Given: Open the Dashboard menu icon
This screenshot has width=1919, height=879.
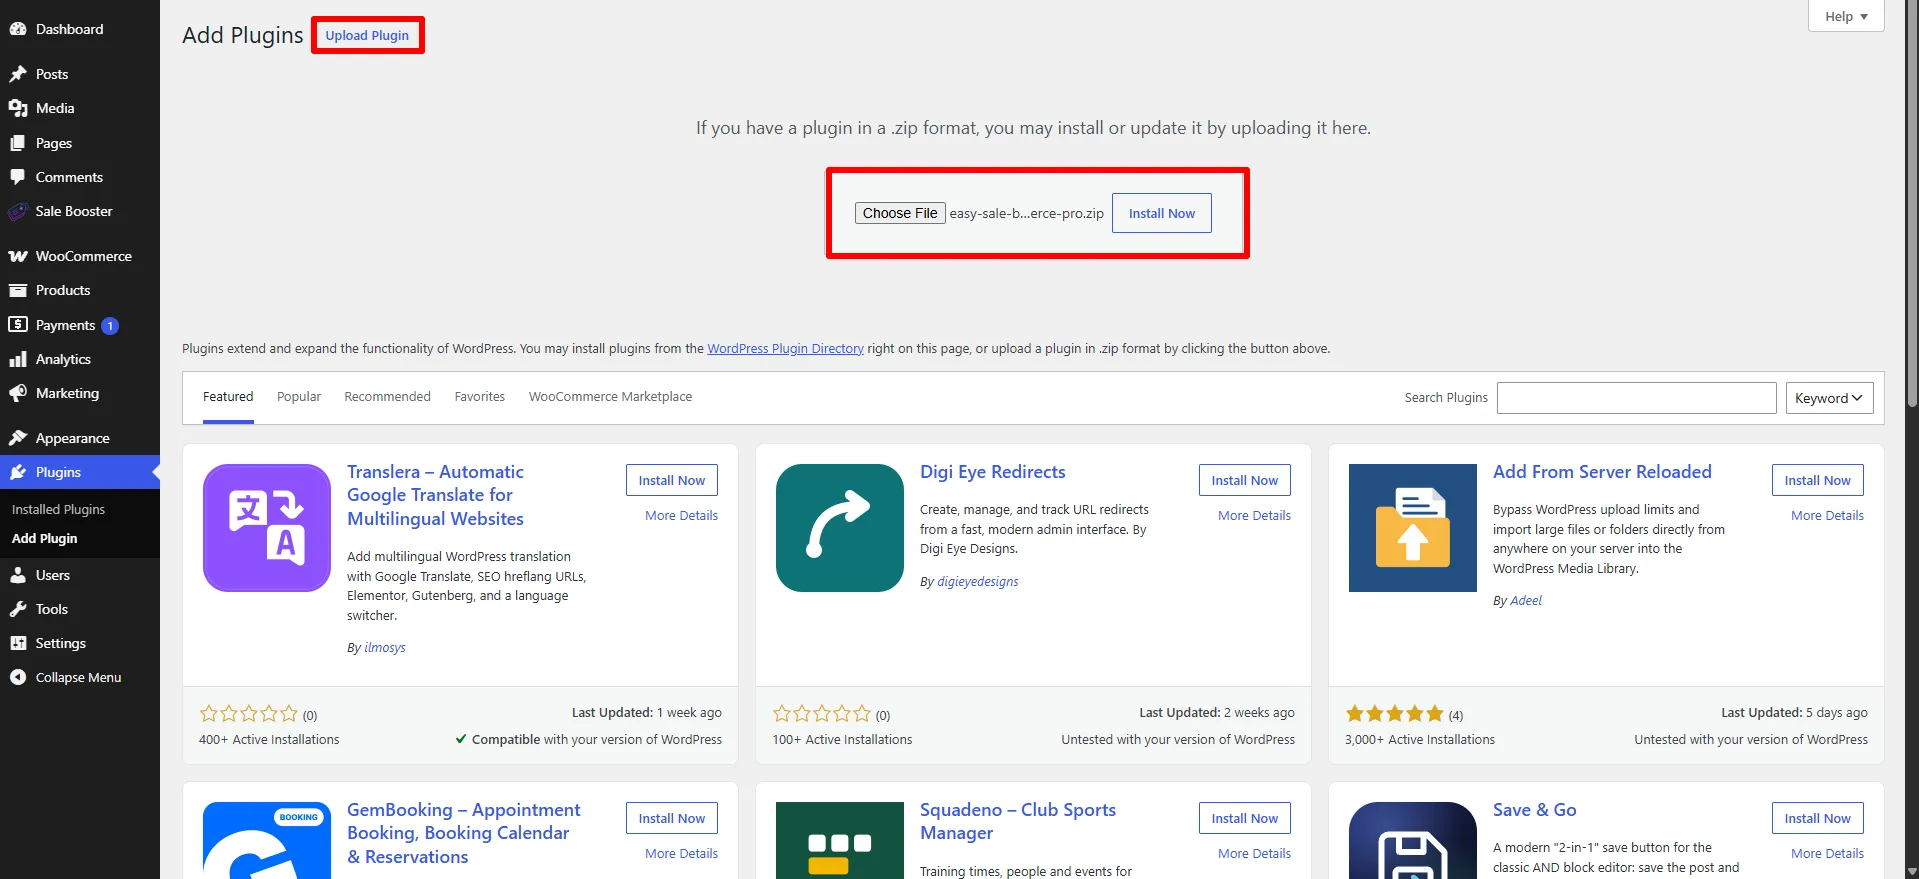Looking at the screenshot, I should pos(18,29).
